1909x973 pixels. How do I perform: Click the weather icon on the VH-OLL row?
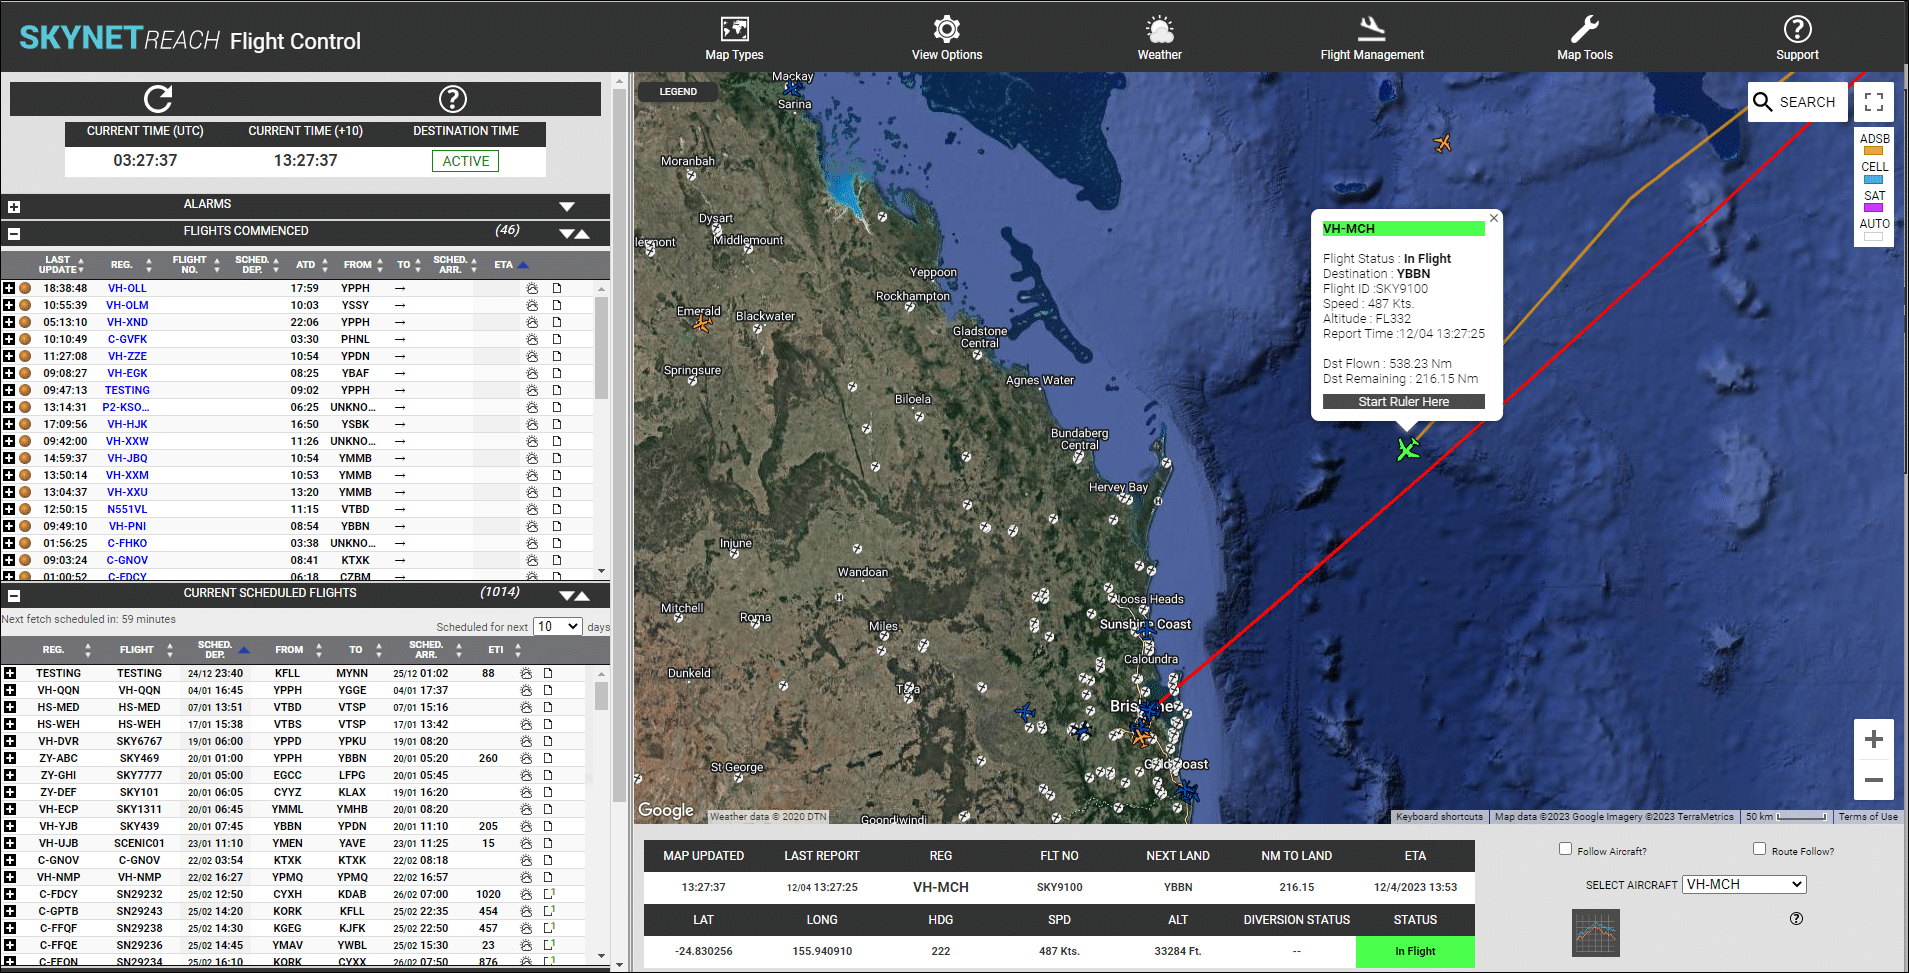531,288
